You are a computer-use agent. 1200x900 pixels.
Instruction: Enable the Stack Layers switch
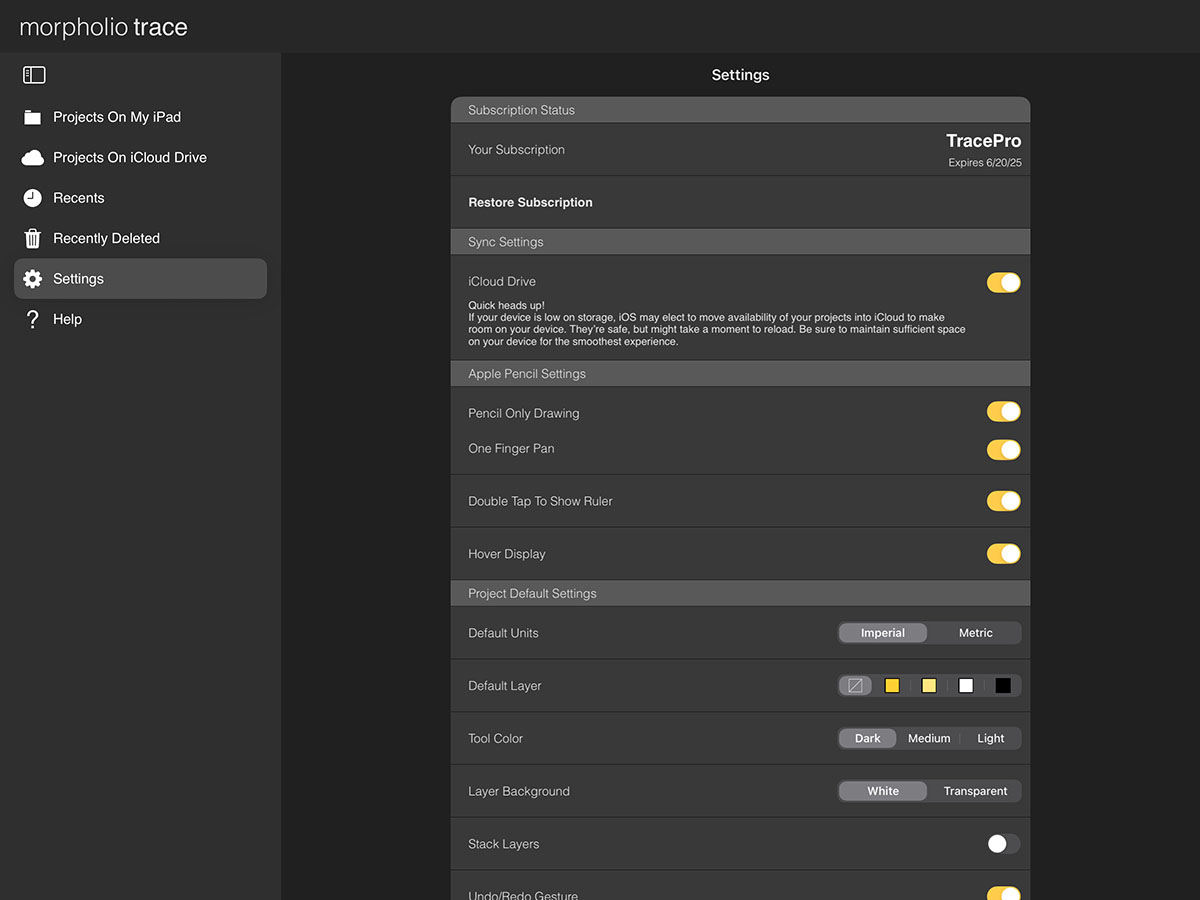(1003, 844)
